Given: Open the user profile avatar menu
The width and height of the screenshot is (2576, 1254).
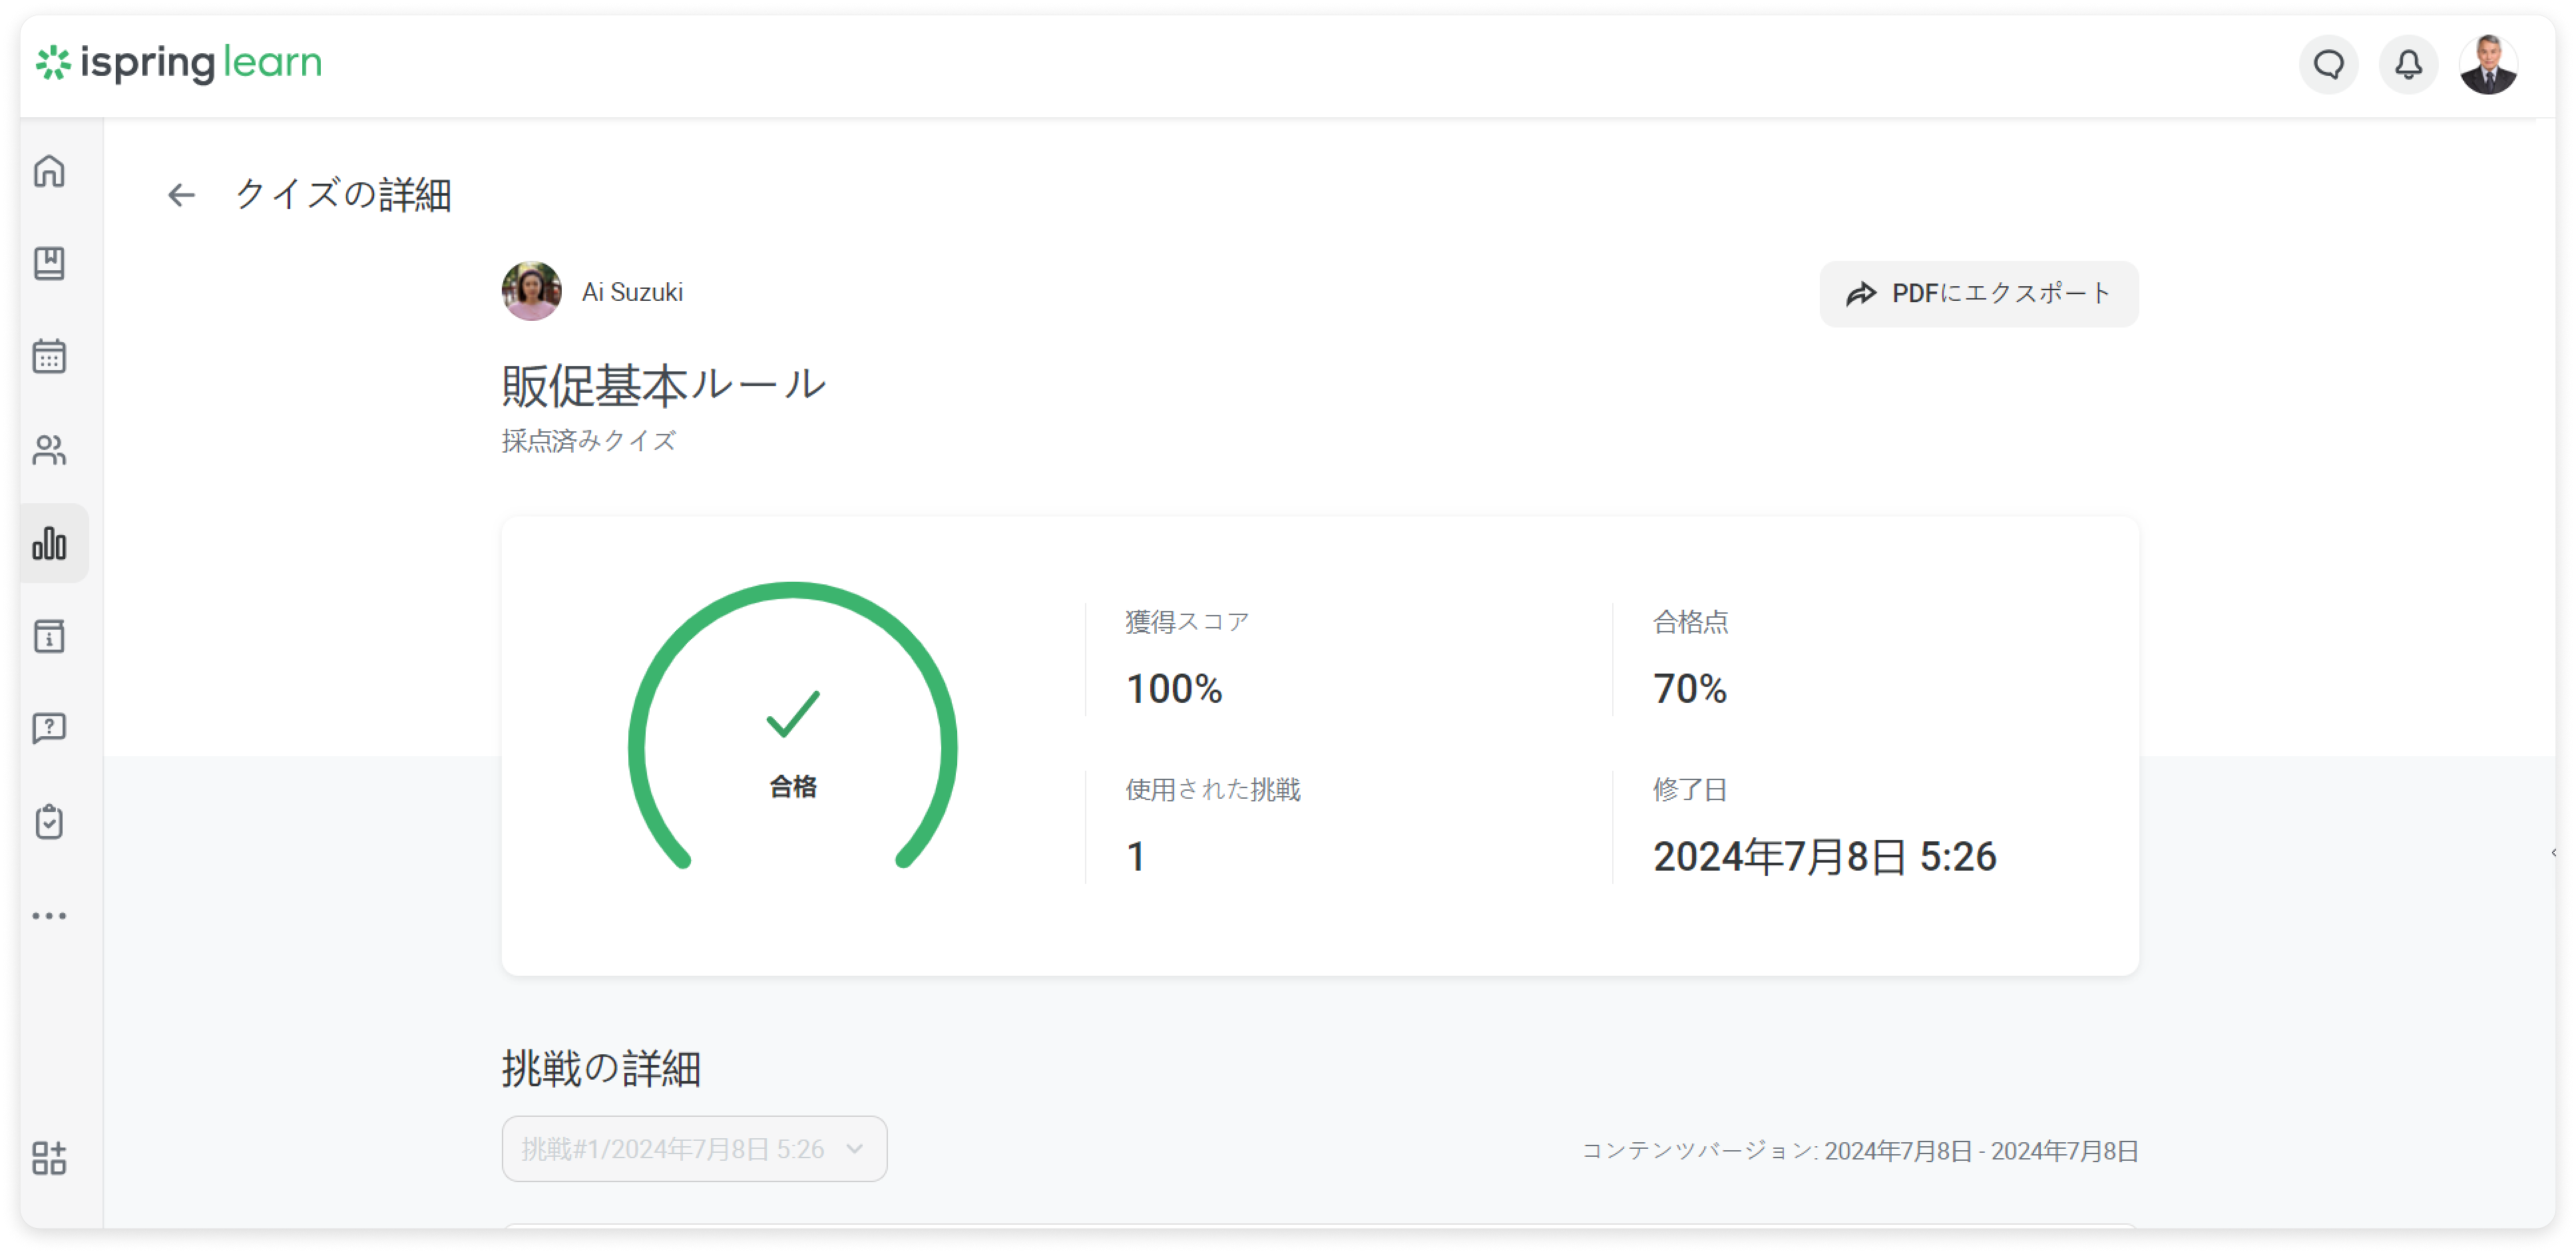Looking at the screenshot, I should point(2487,65).
